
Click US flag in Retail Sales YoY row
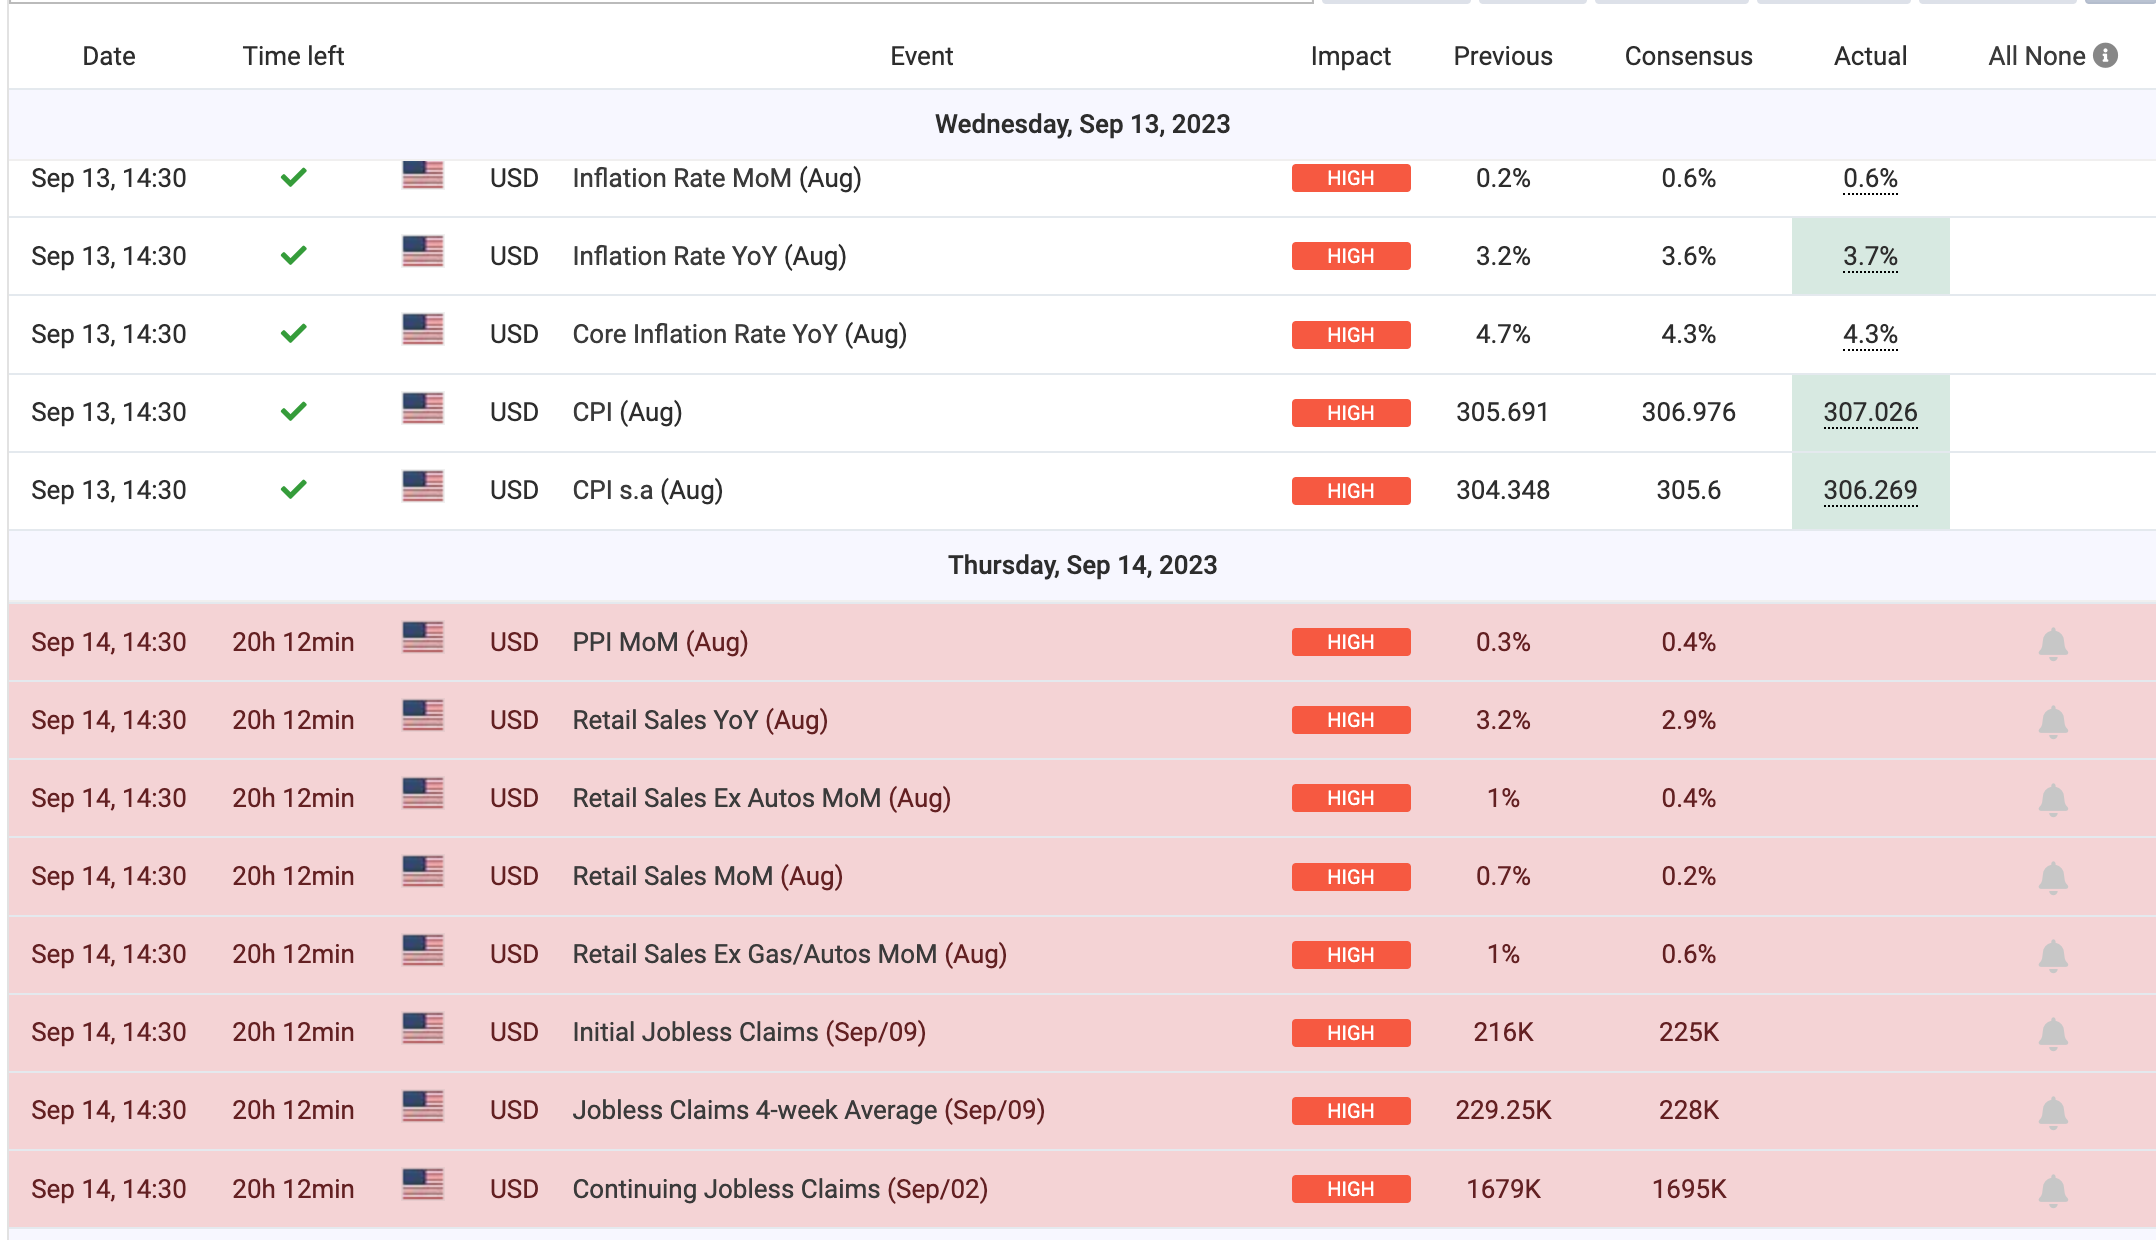[x=423, y=715]
